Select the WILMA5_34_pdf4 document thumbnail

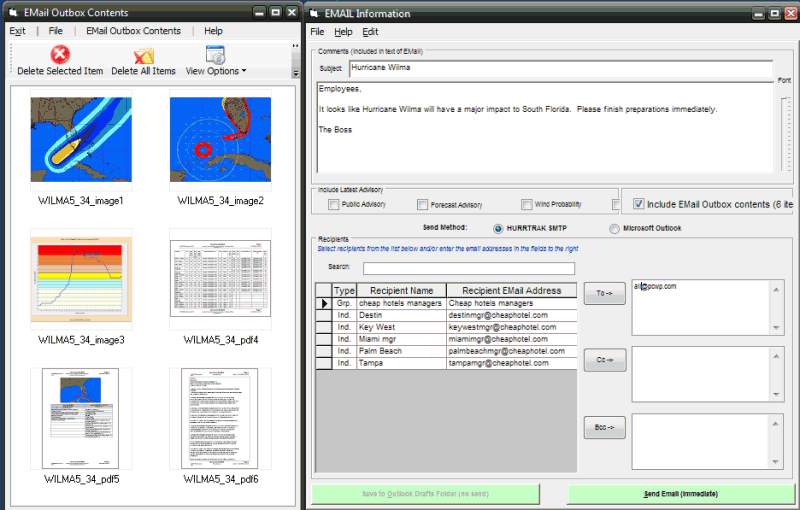[220, 280]
